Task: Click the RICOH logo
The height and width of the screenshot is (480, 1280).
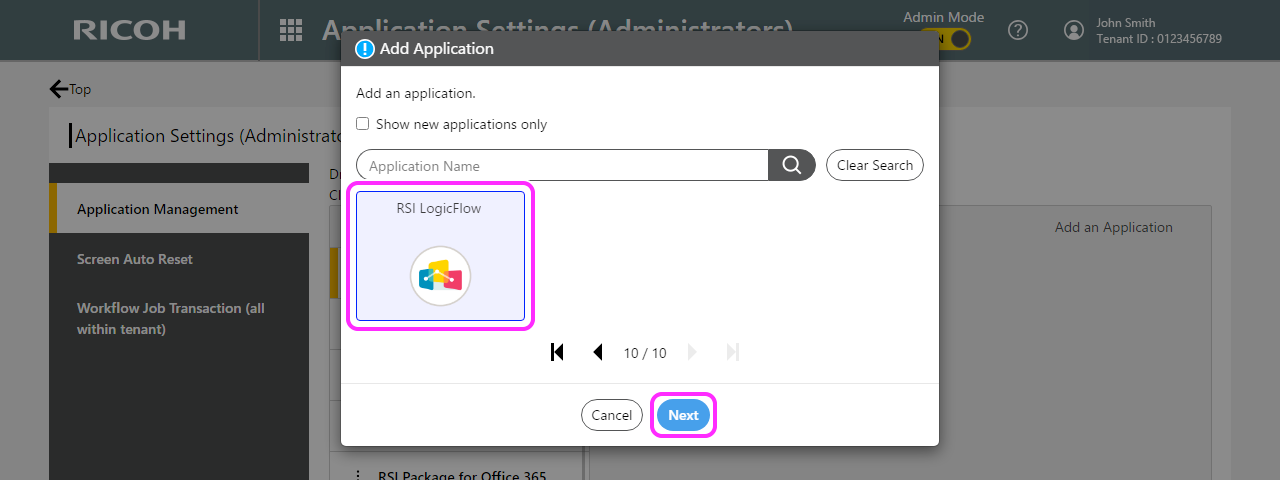Action: (129, 30)
